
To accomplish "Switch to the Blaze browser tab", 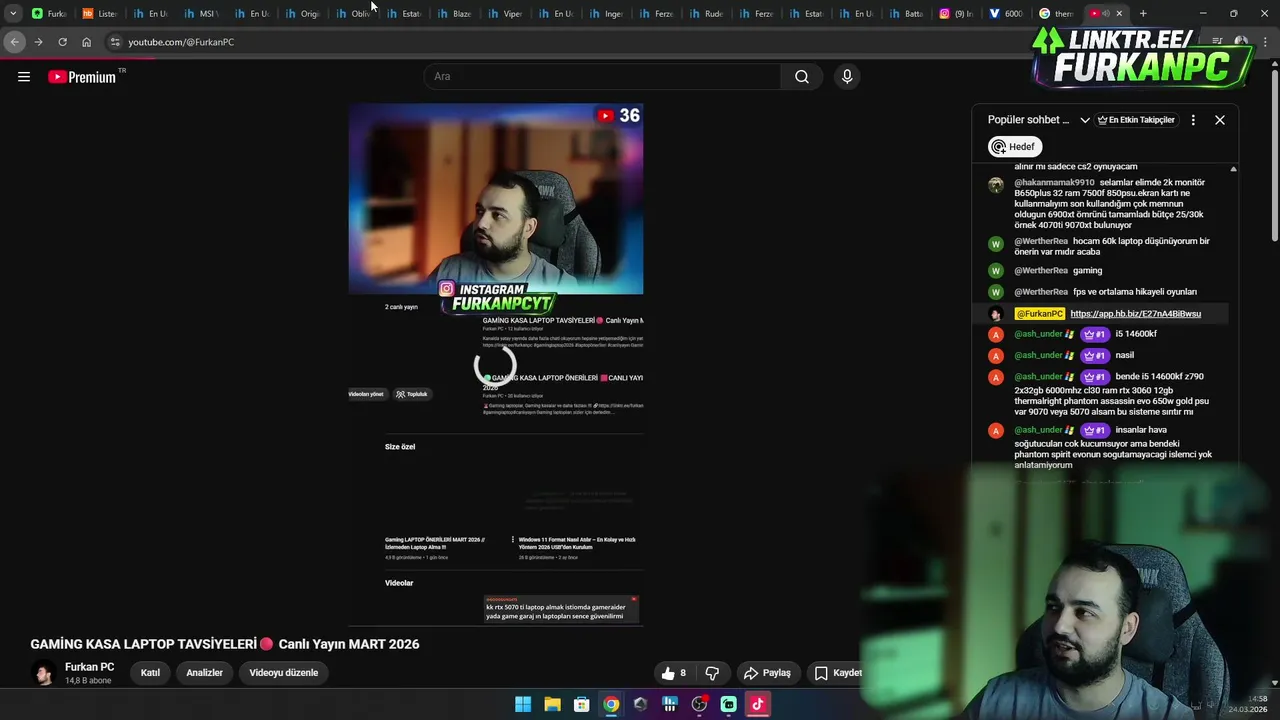I will point(453,14).
